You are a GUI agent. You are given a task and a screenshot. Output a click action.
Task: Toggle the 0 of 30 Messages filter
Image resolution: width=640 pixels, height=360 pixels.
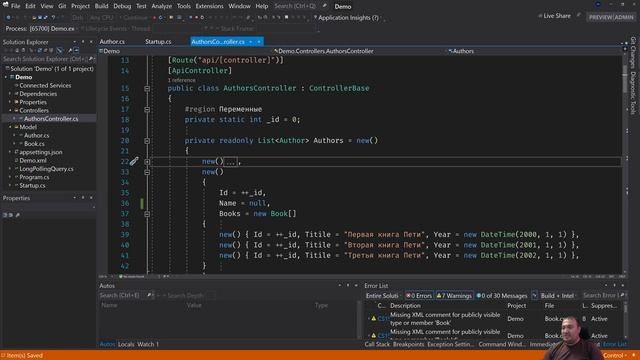pos(502,296)
